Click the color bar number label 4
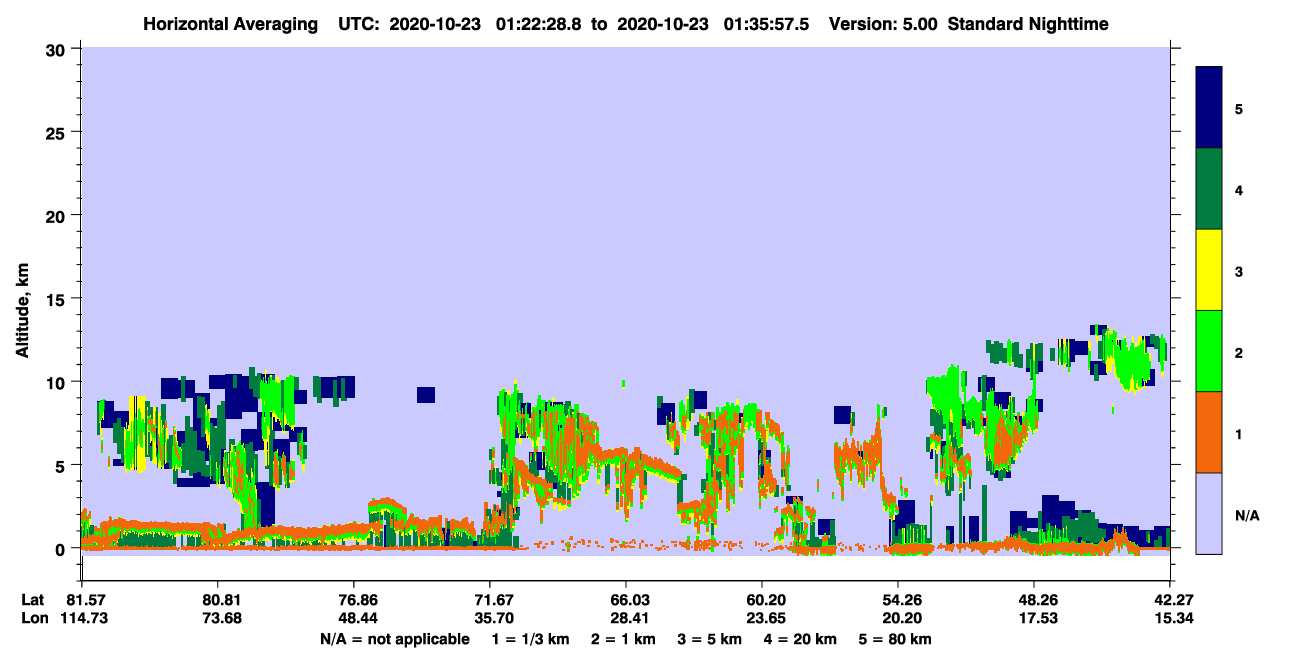This screenshot has width=1300, height=667. pyautogui.click(x=1239, y=189)
